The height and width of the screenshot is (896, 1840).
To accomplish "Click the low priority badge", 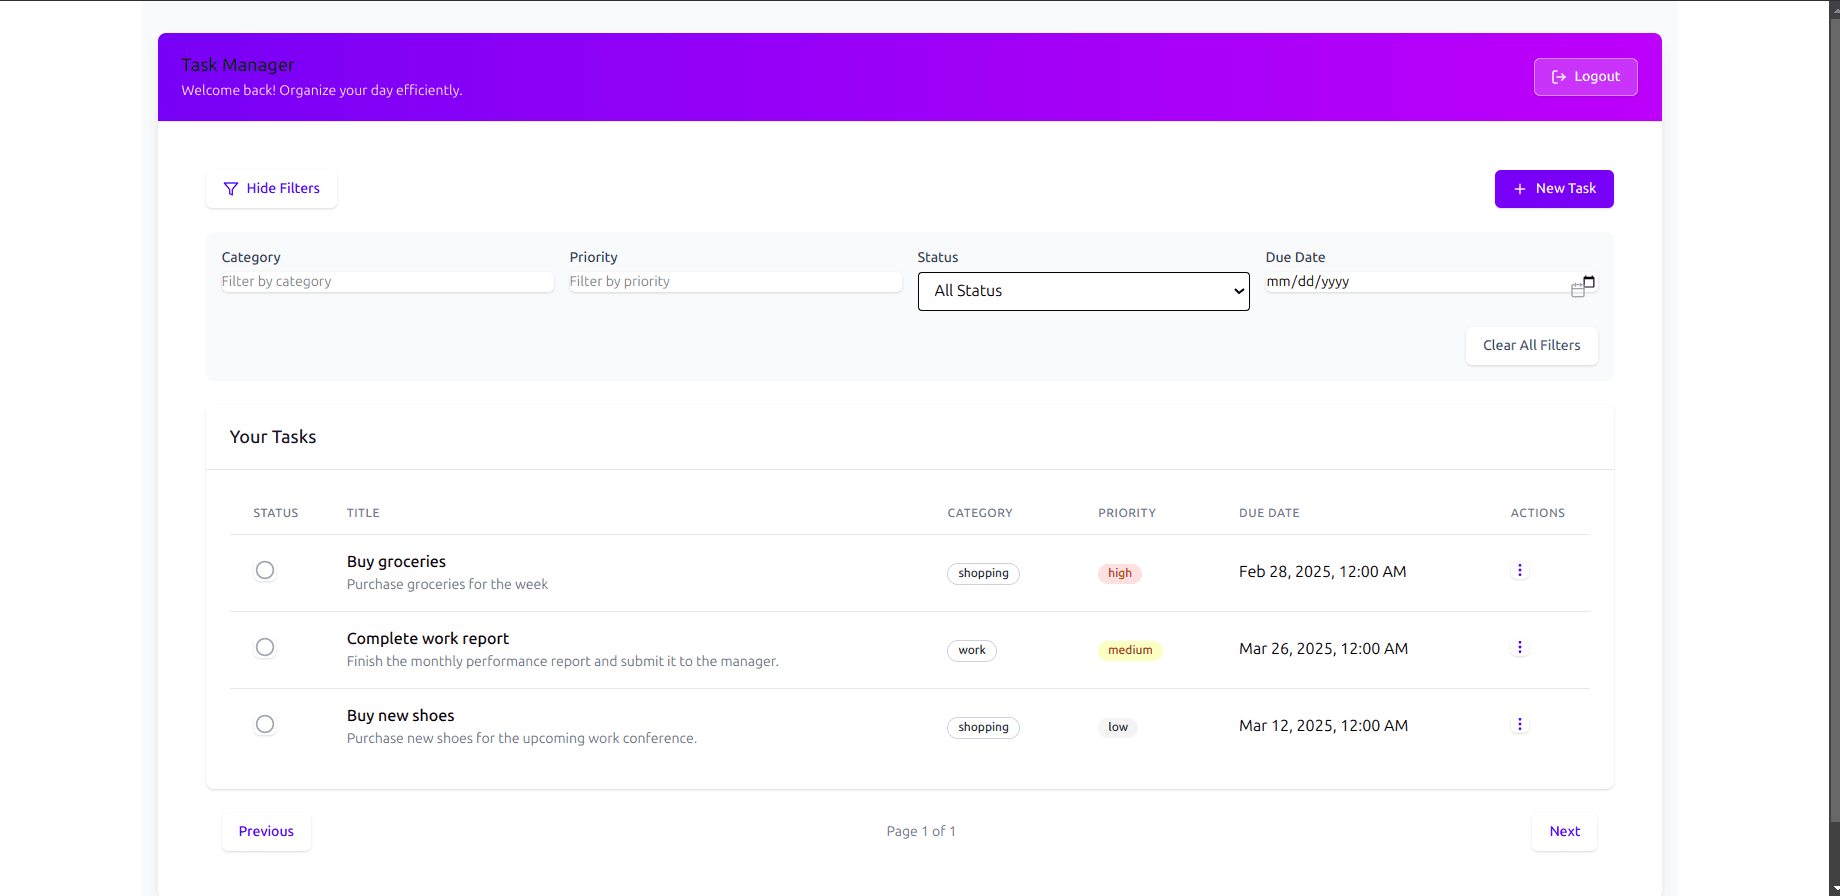I will point(1118,727).
